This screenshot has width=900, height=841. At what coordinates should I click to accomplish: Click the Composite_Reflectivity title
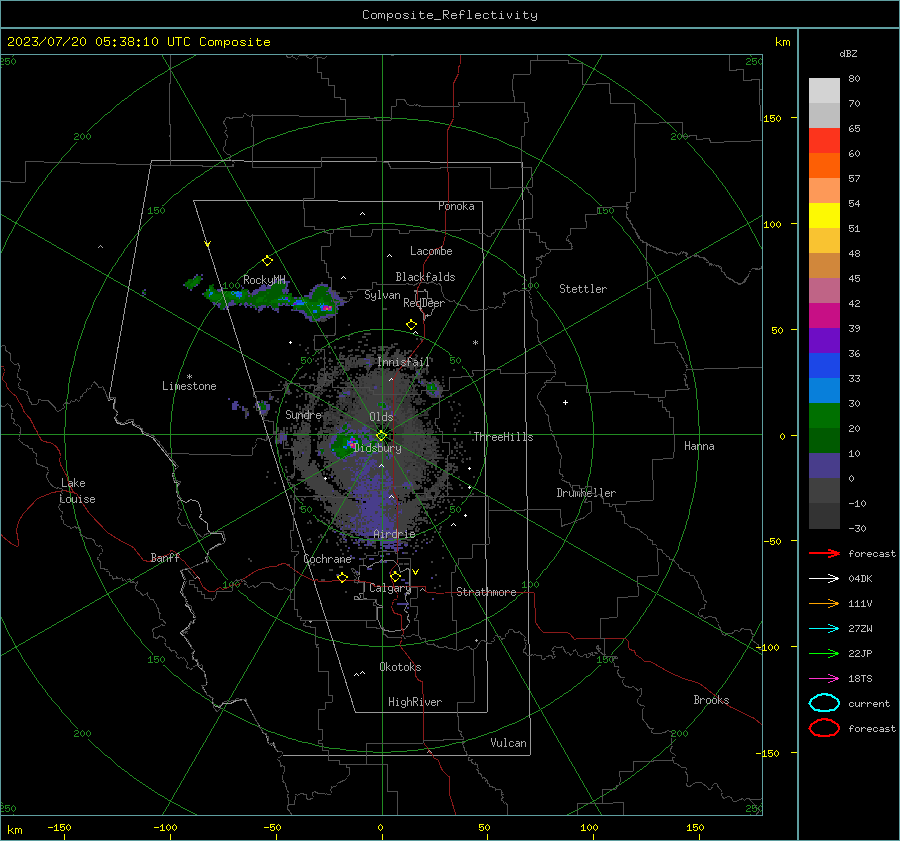point(449,15)
